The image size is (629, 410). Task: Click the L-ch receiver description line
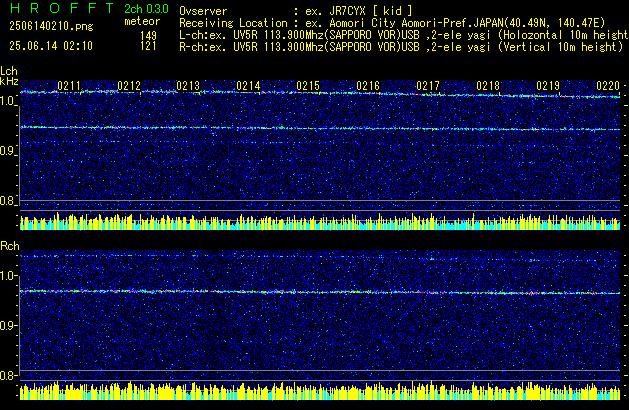point(404,35)
